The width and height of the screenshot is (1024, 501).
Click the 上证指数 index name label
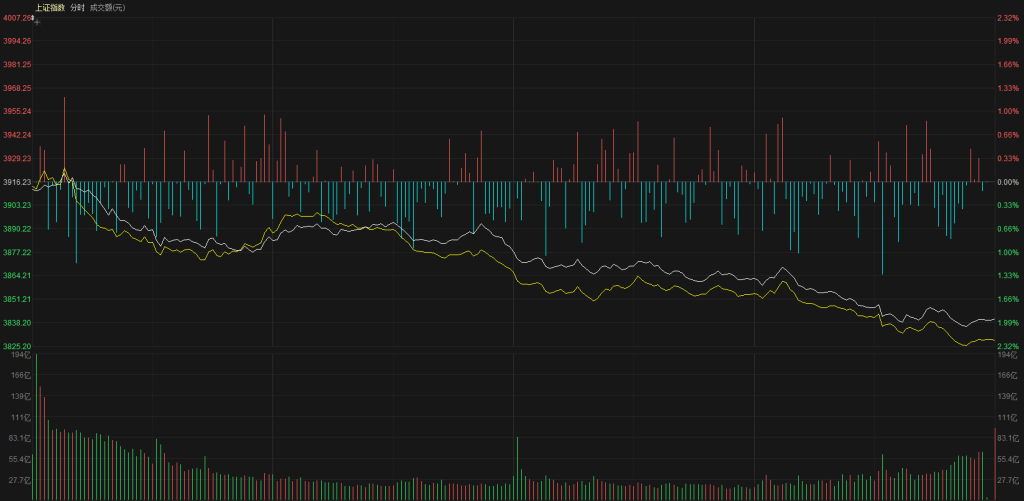pos(49,7)
